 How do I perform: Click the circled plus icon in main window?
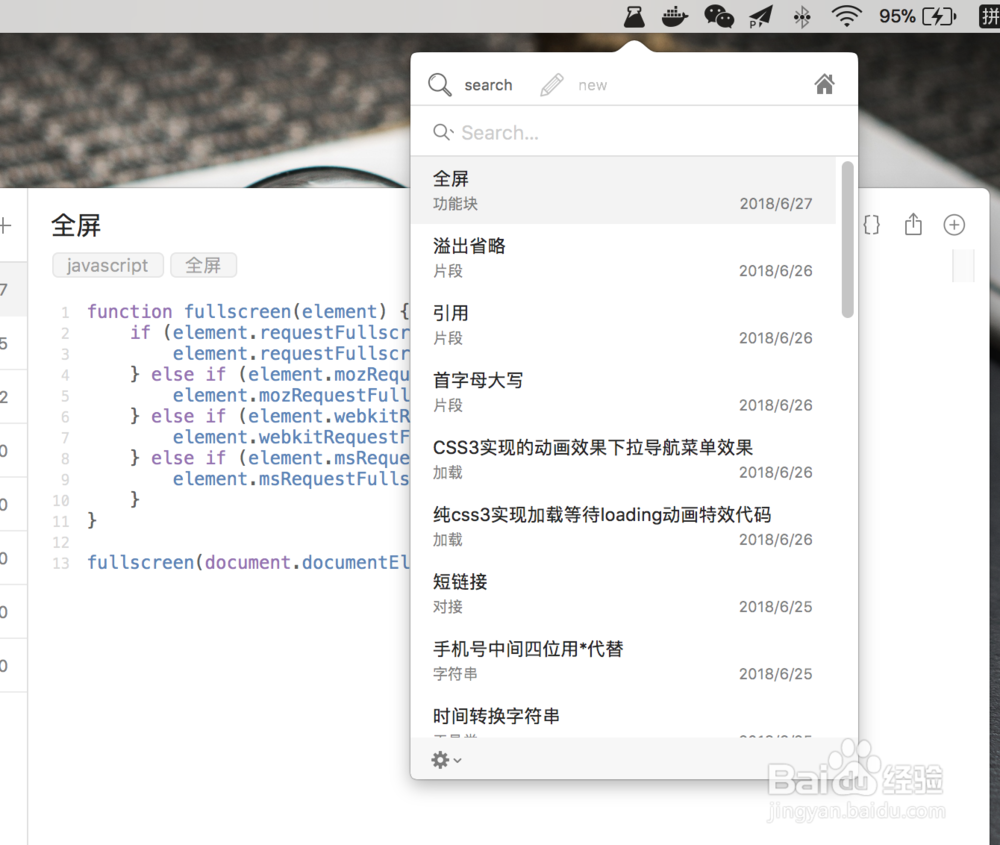954,224
